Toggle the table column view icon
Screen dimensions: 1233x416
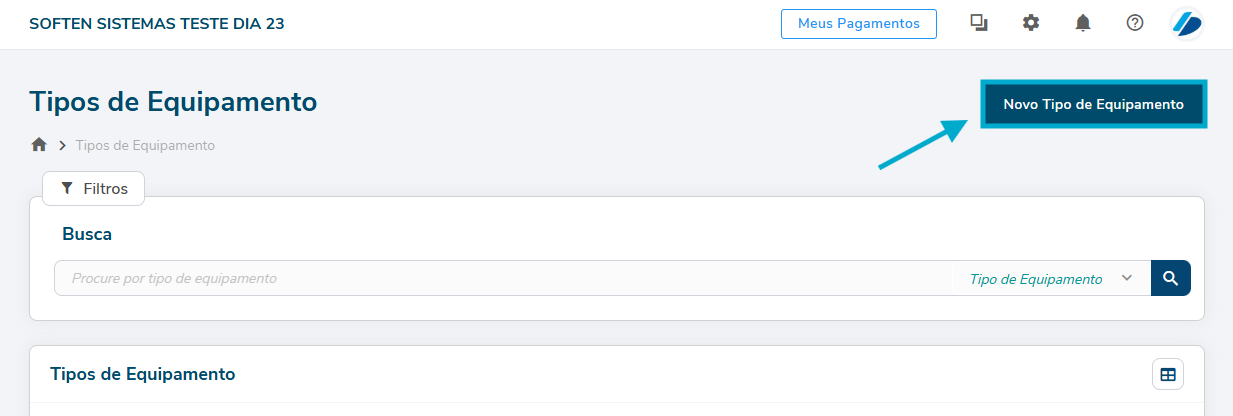(x=1168, y=374)
